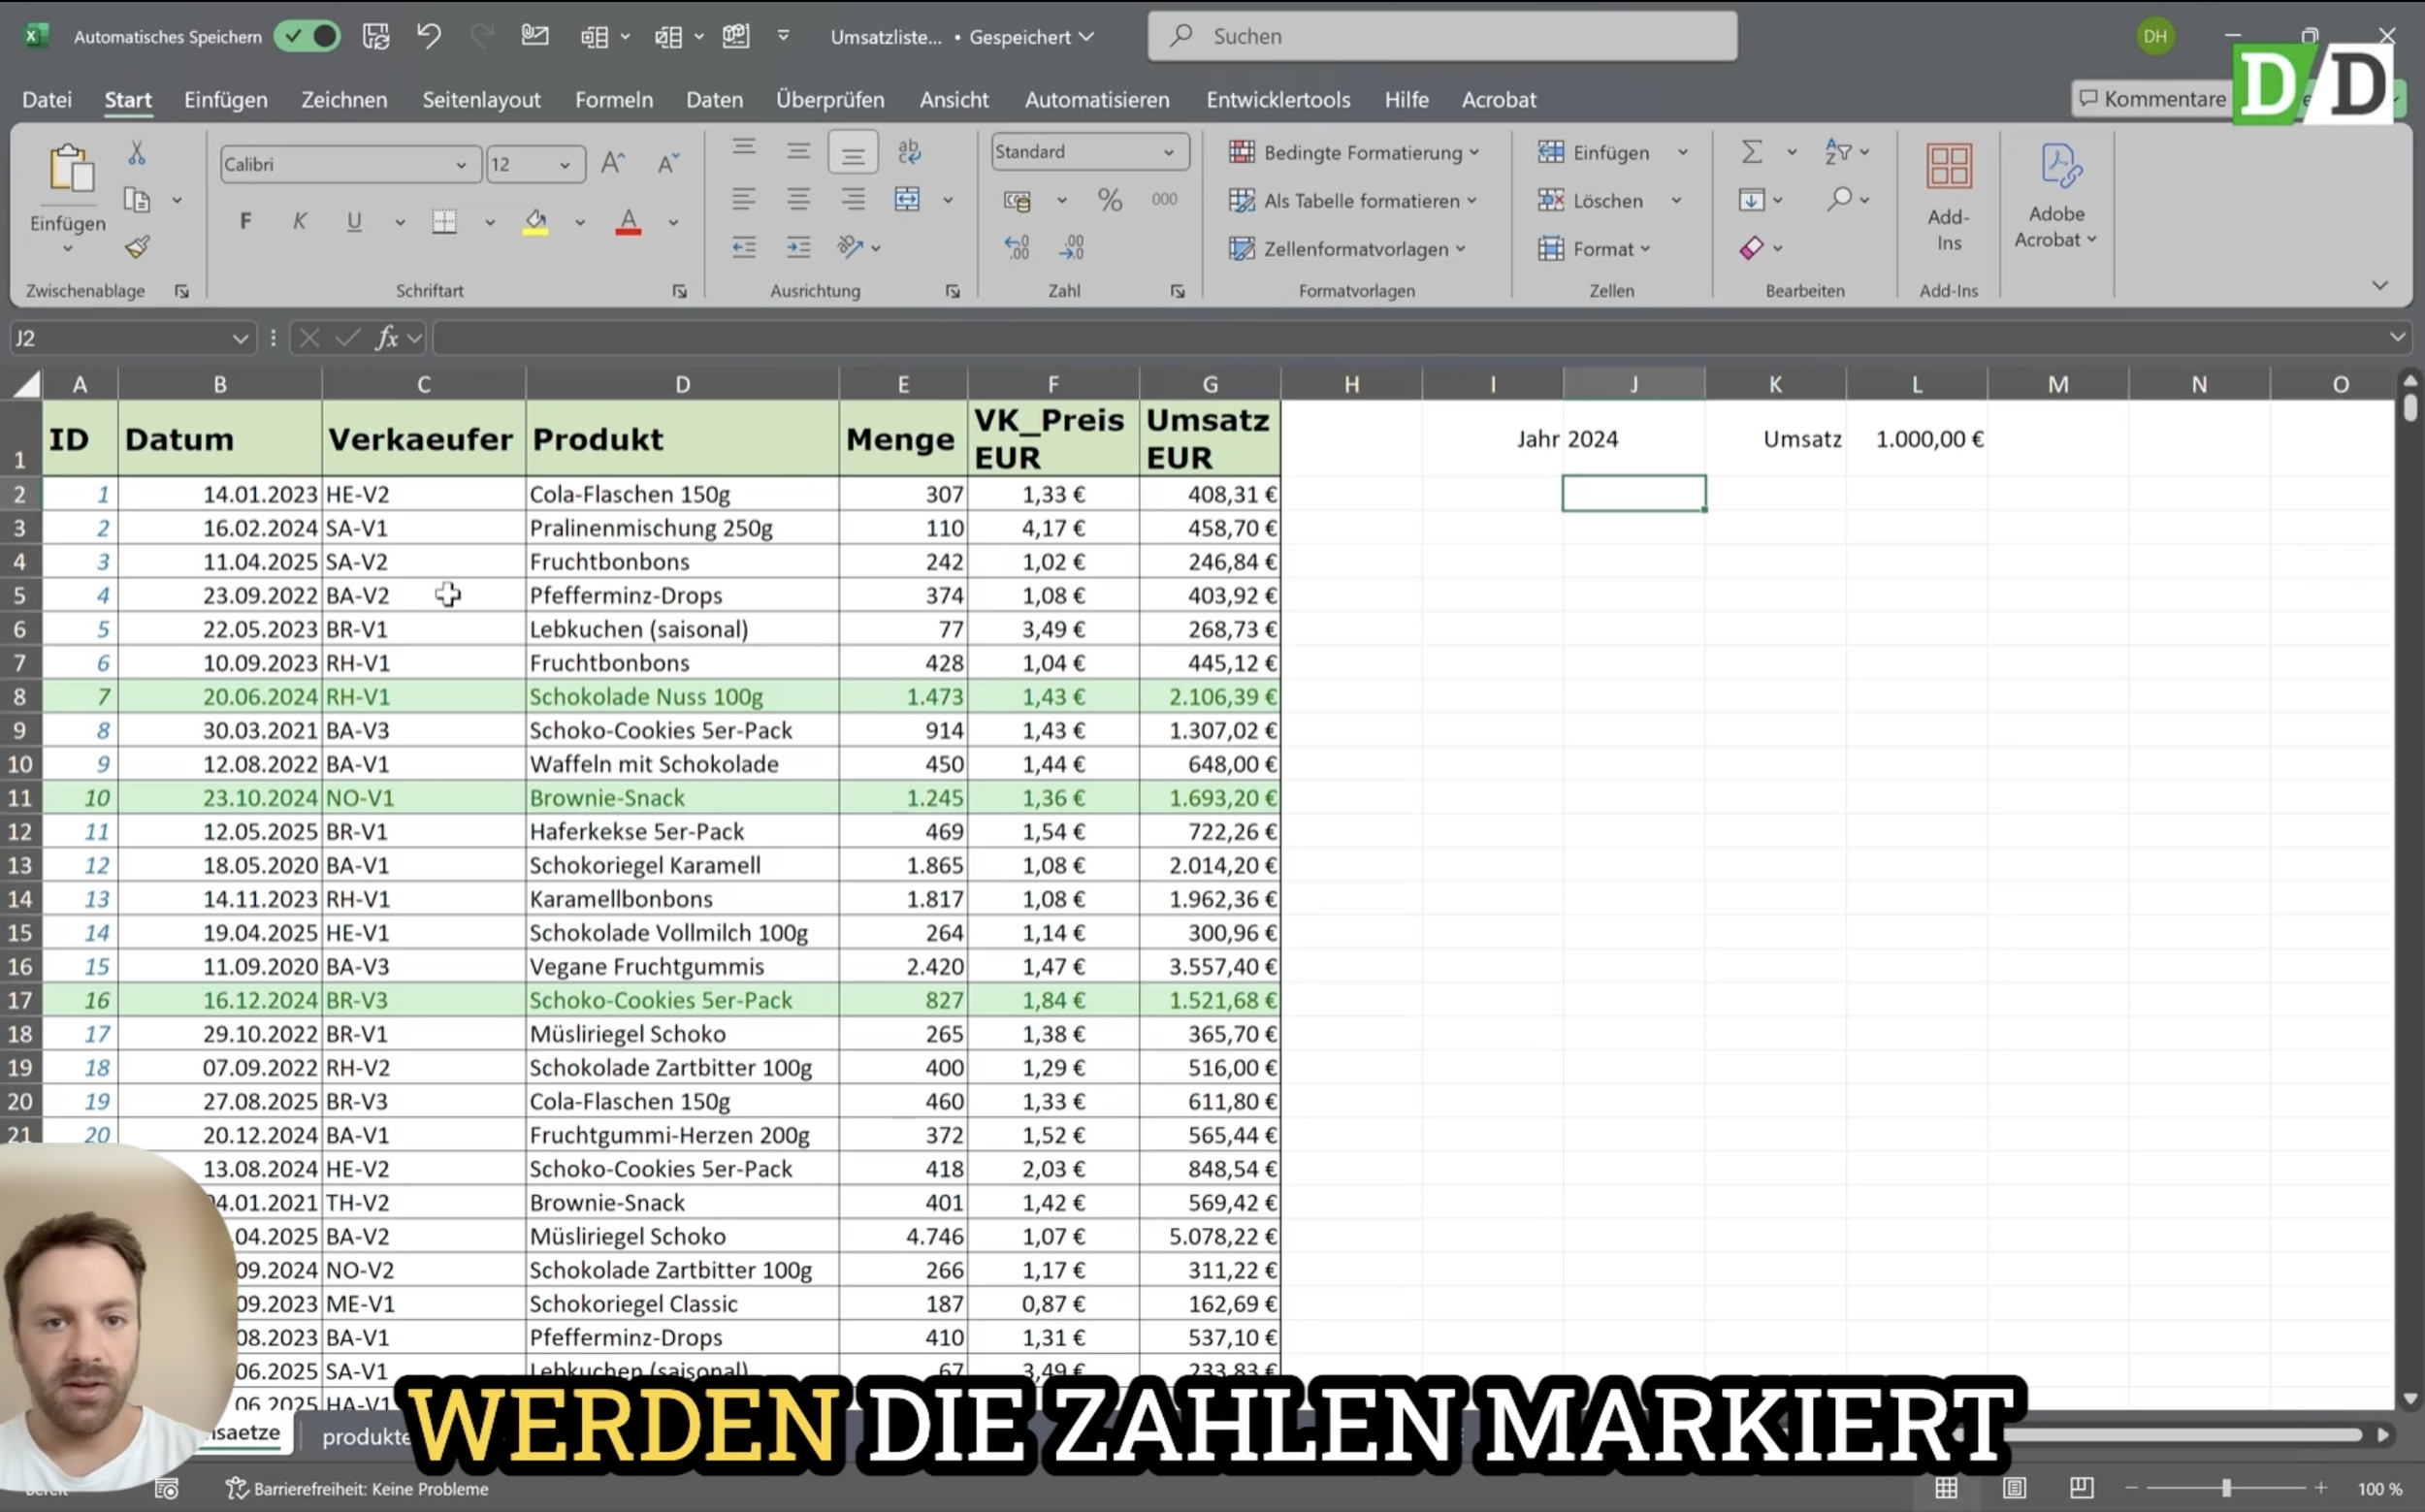Click the Format Painter brush icon

point(138,247)
